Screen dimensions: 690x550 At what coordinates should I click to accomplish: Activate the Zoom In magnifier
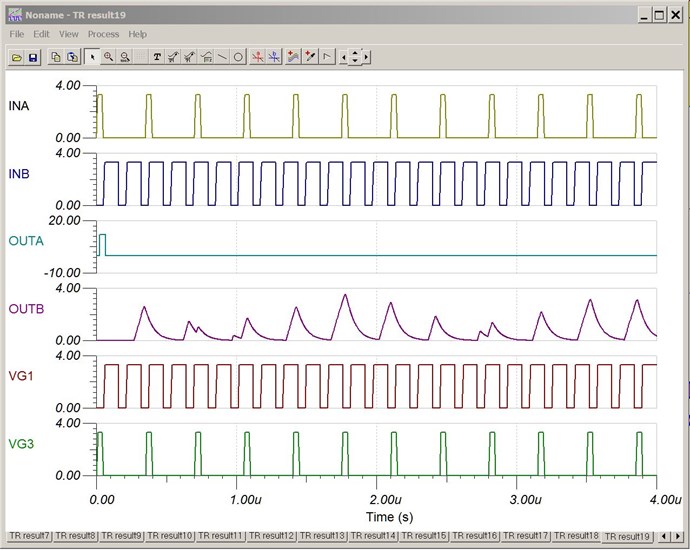coord(108,57)
